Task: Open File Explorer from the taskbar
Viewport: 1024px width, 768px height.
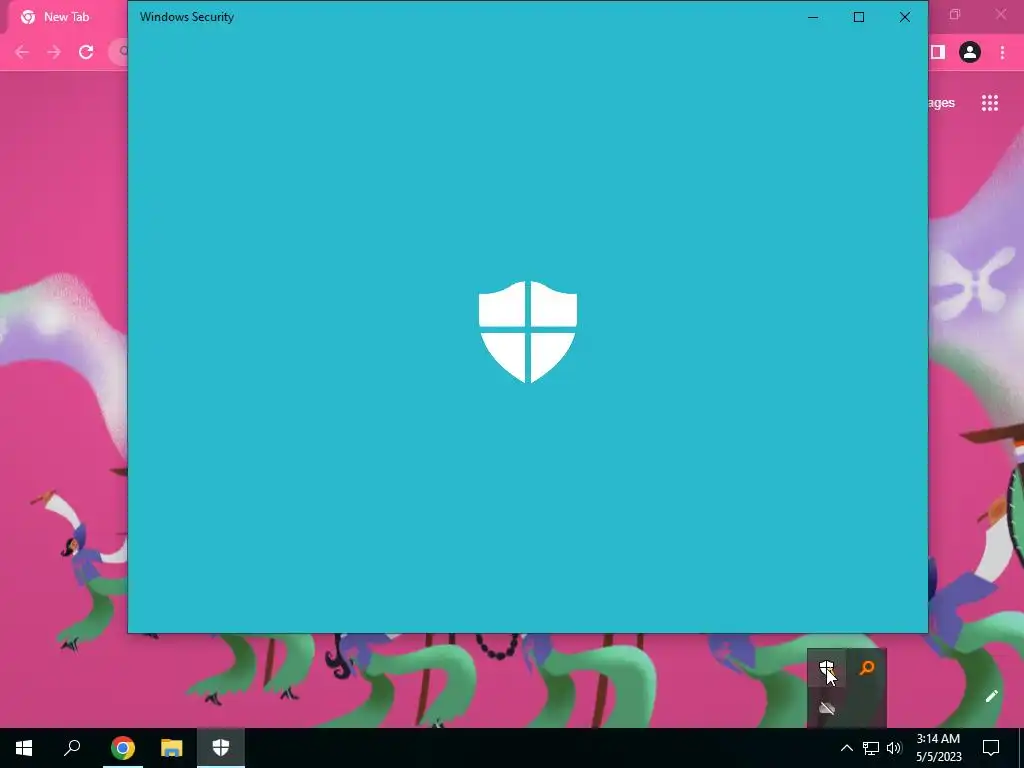Action: 172,748
